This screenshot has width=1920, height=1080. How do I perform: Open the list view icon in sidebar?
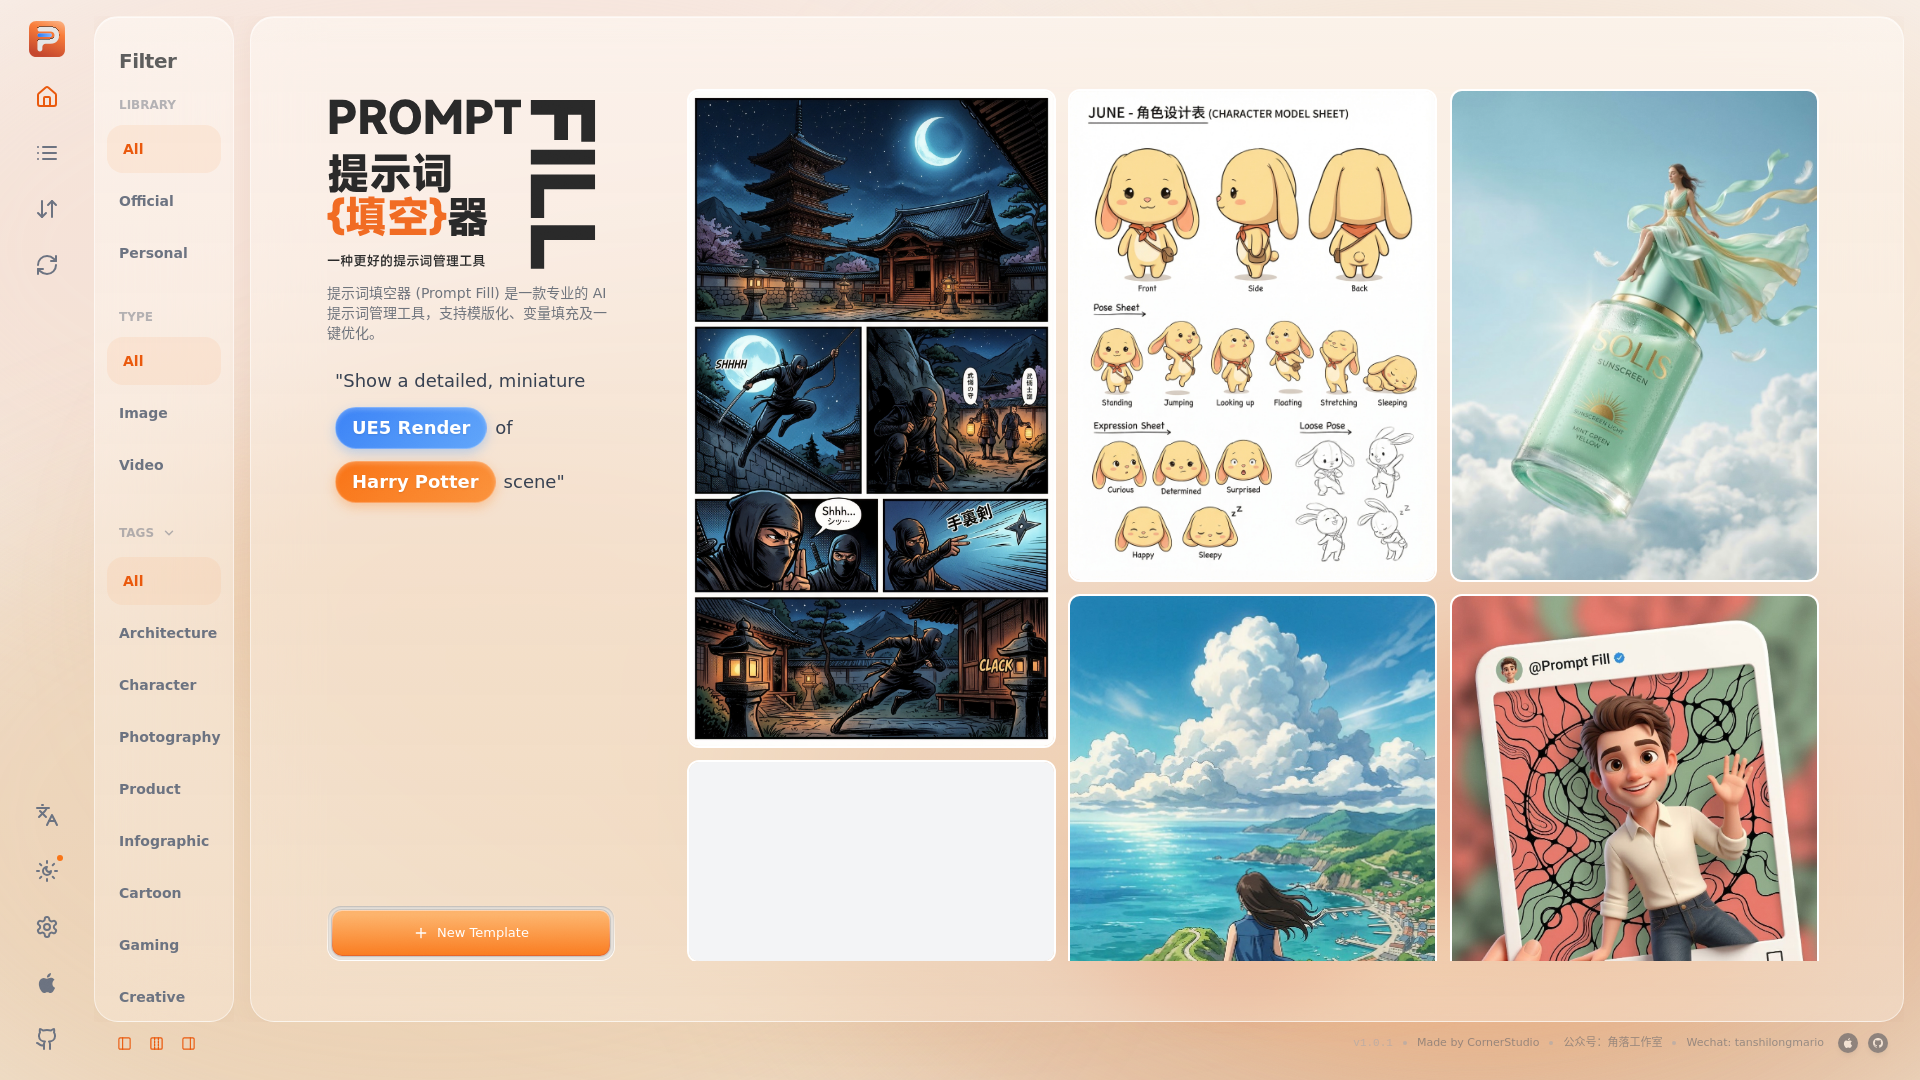click(x=47, y=153)
